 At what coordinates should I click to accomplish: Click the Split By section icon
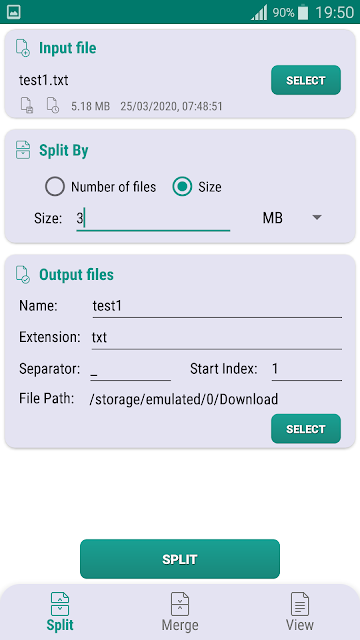coord(23,150)
